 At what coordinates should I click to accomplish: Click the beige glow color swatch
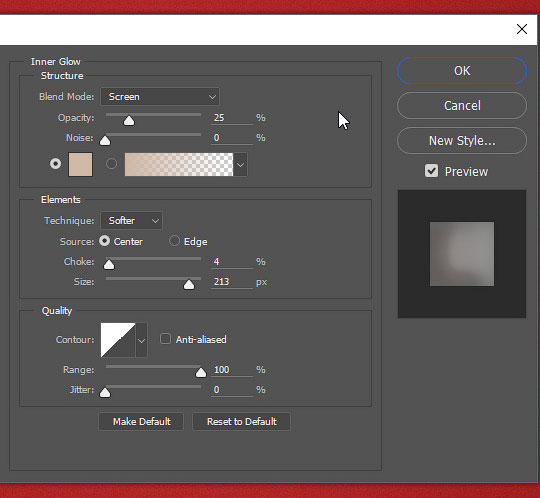81,164
